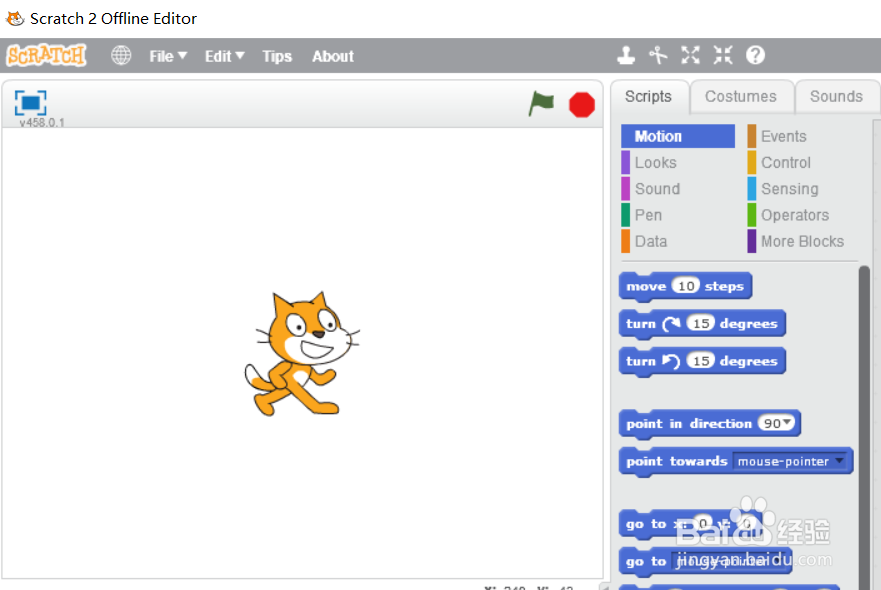The image size is (881, 590).
Task: Edit degrees value in counterclockwise turn block
Action: click(700, 361)
